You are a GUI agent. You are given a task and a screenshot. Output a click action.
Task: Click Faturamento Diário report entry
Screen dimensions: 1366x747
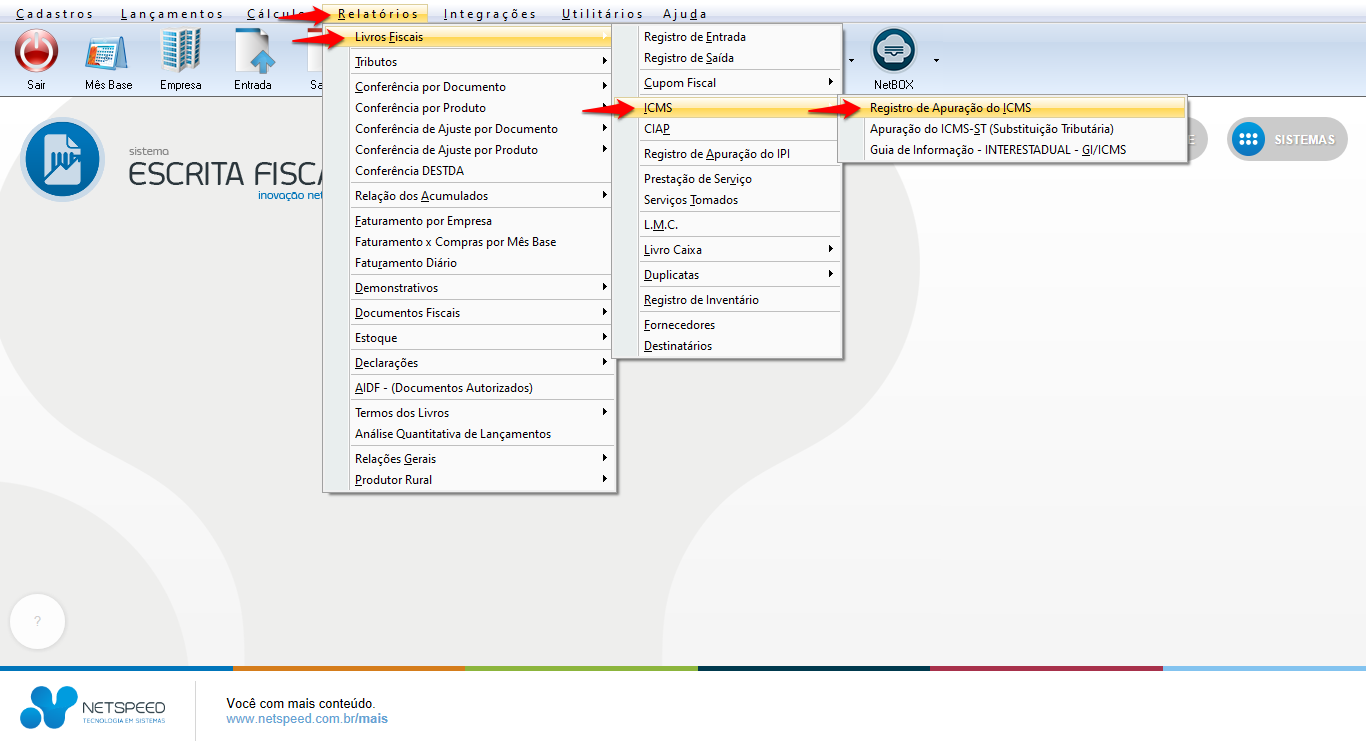406,263
